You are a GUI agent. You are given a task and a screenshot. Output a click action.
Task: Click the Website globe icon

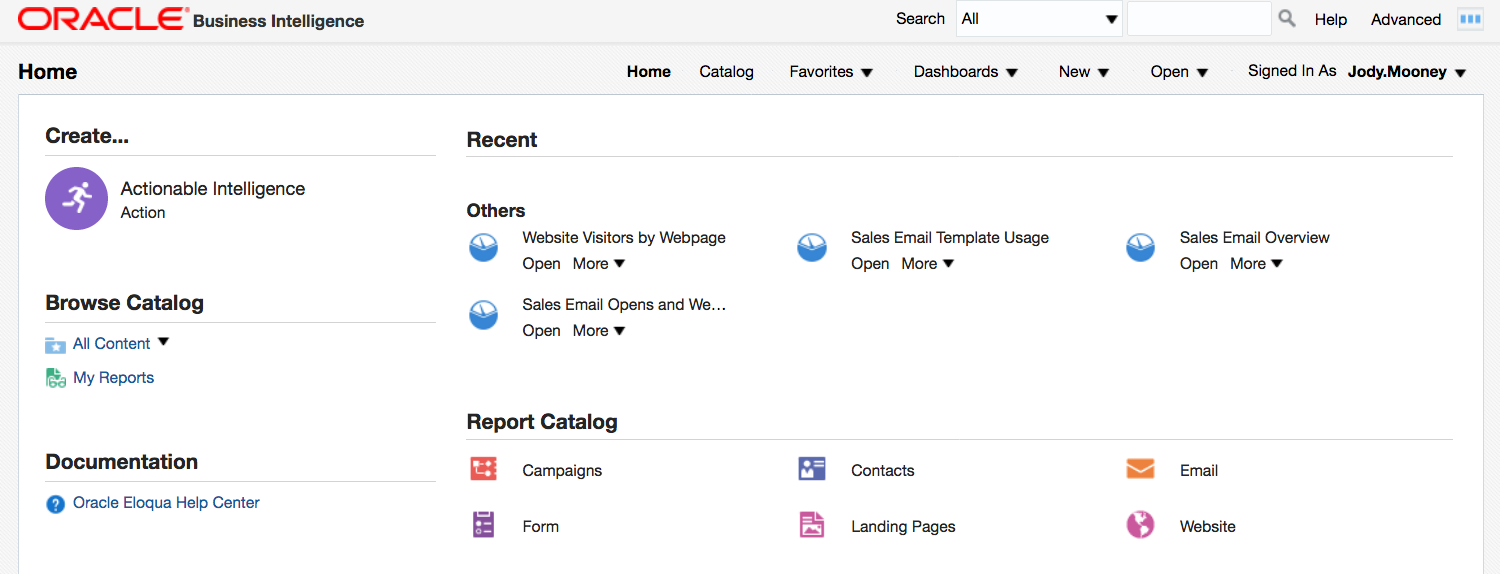[x=1140, y=525]
